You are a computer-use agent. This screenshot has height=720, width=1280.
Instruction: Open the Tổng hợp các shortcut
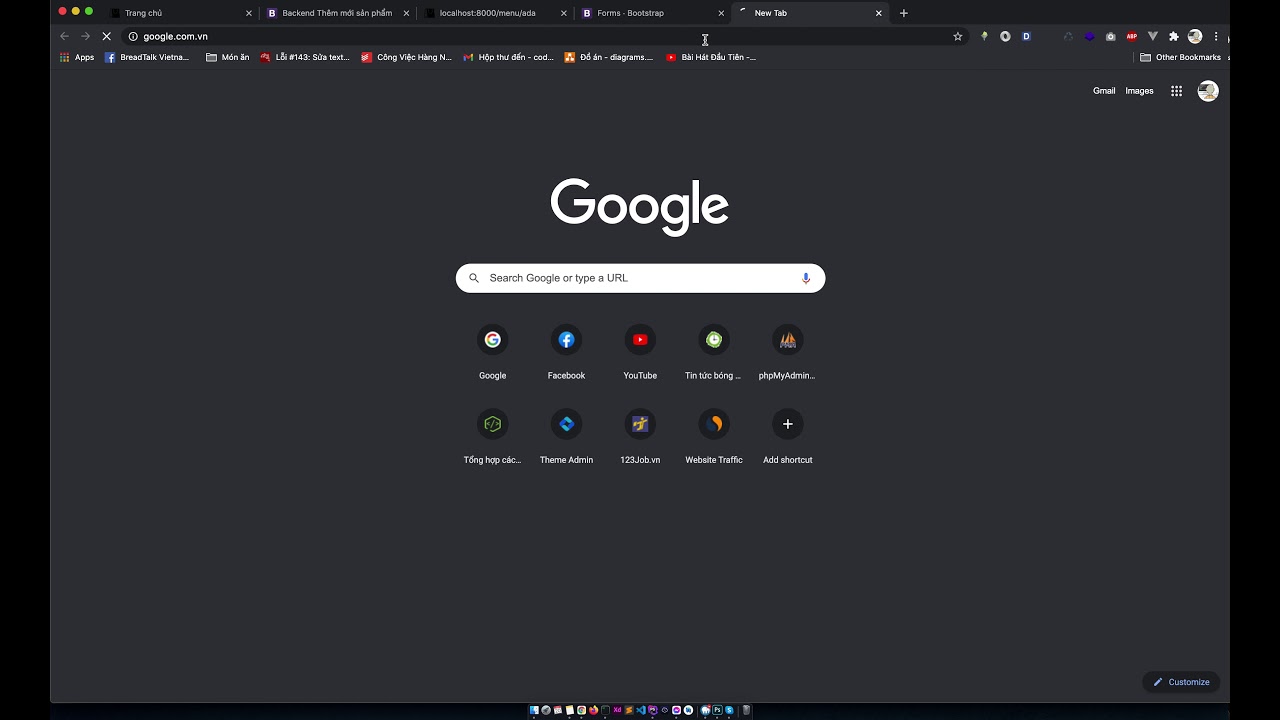click(492, 437)
